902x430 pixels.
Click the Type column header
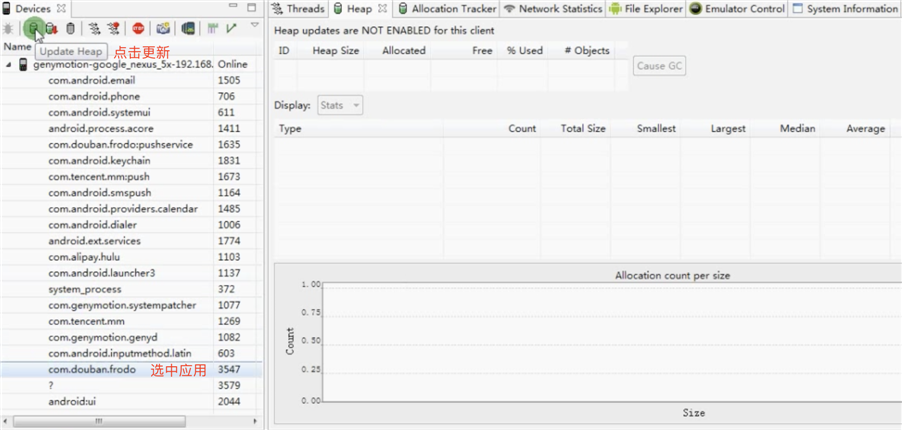point(359,128)
